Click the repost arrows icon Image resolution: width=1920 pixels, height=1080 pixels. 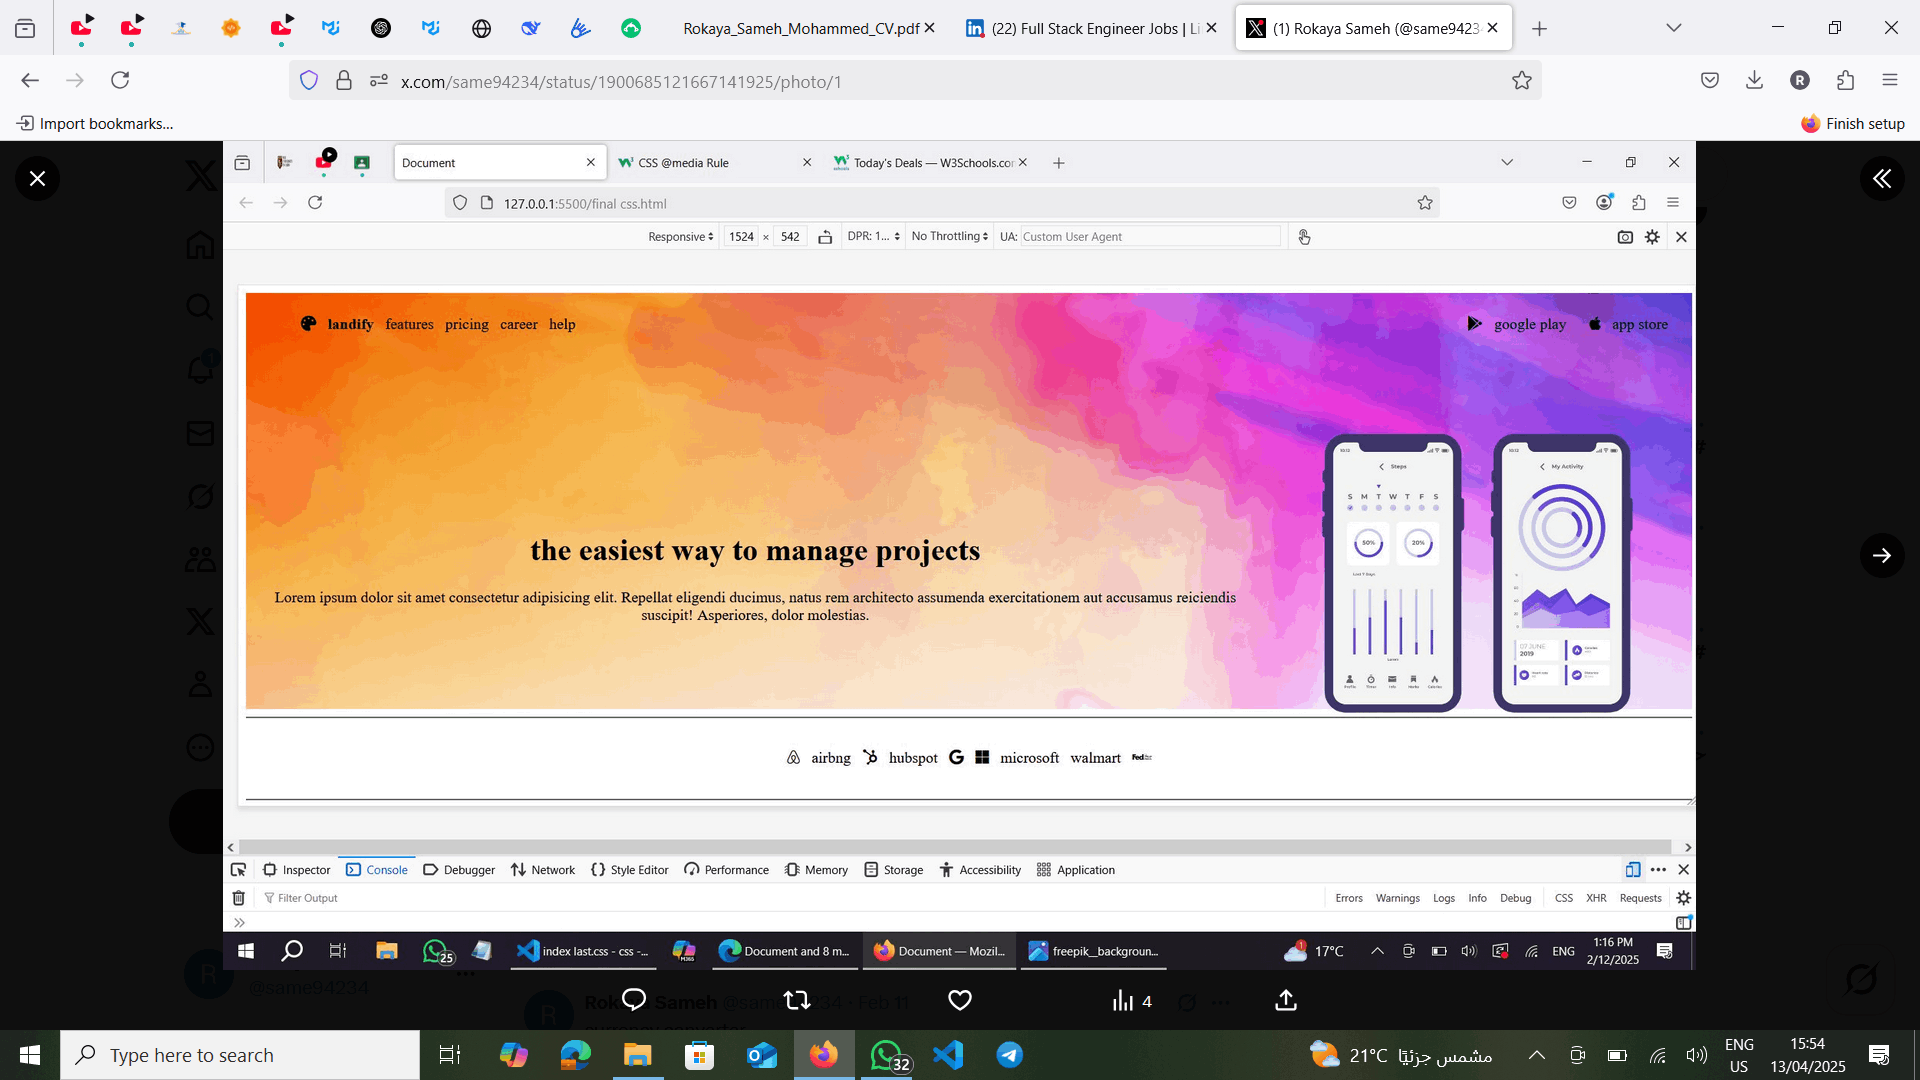(x=797, y=1000)
